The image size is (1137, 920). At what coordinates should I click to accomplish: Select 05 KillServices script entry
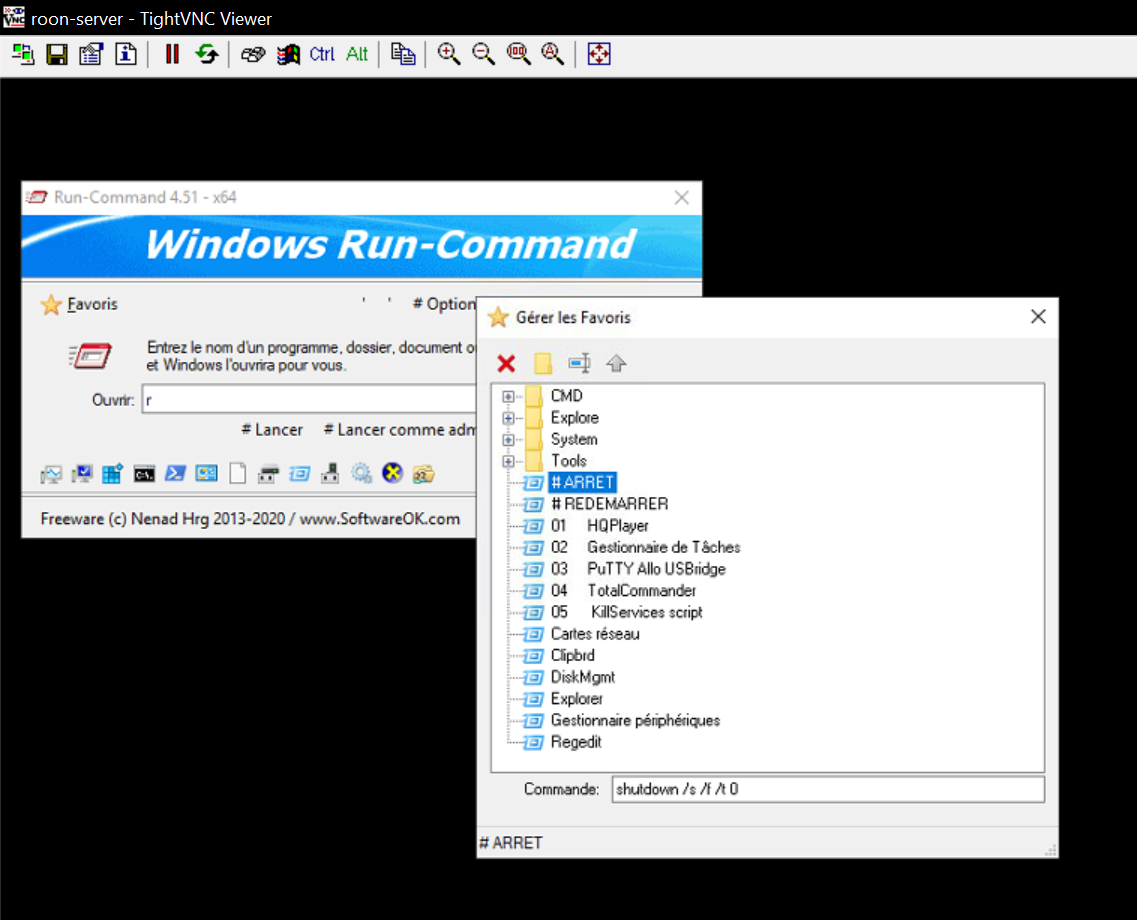coord(627,613)
